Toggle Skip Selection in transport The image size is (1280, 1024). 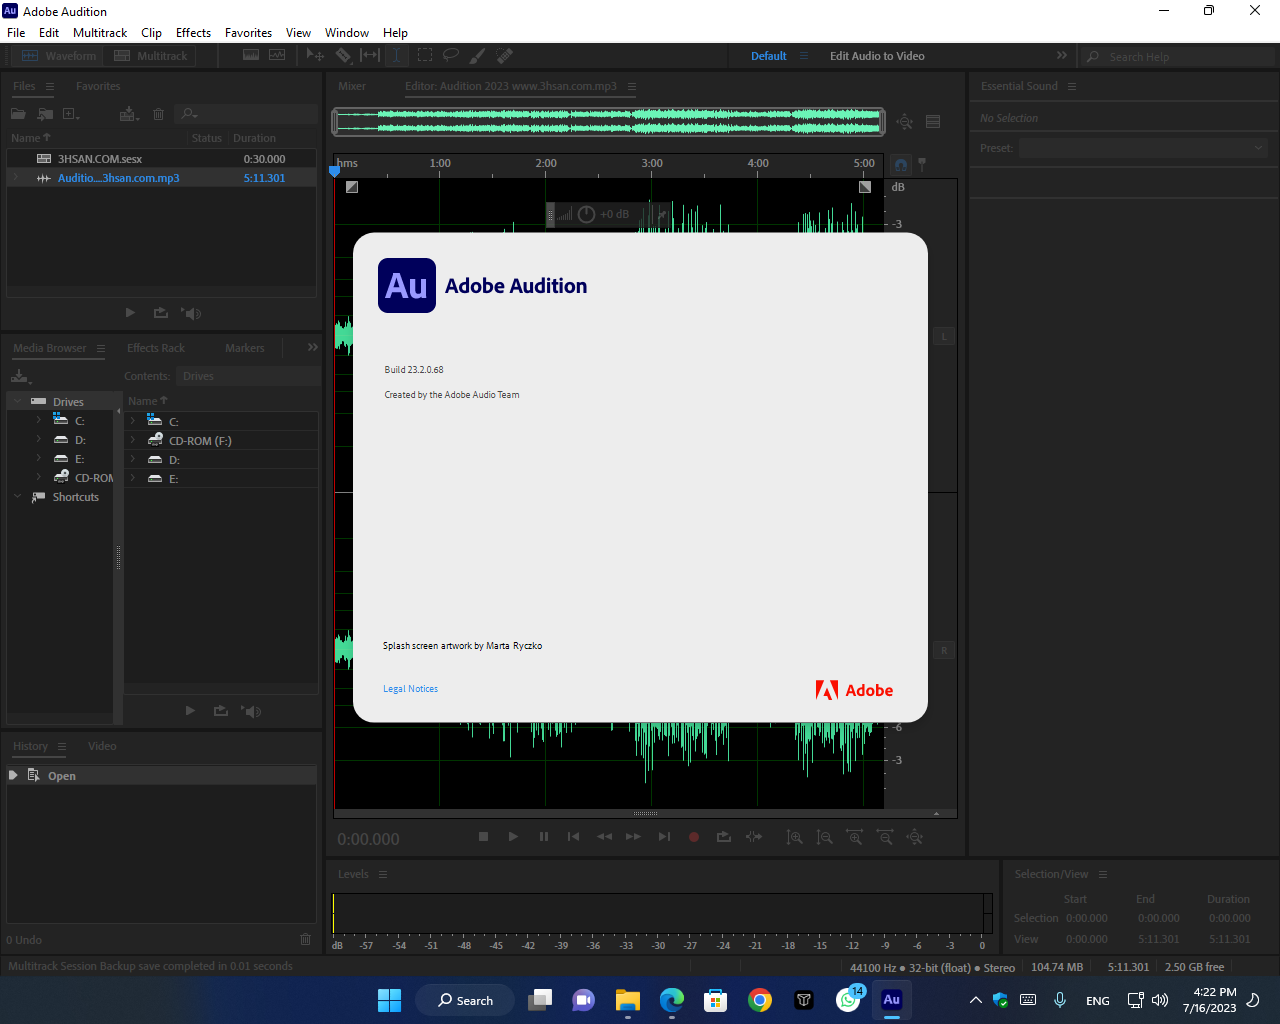click(x=754, y=837)
